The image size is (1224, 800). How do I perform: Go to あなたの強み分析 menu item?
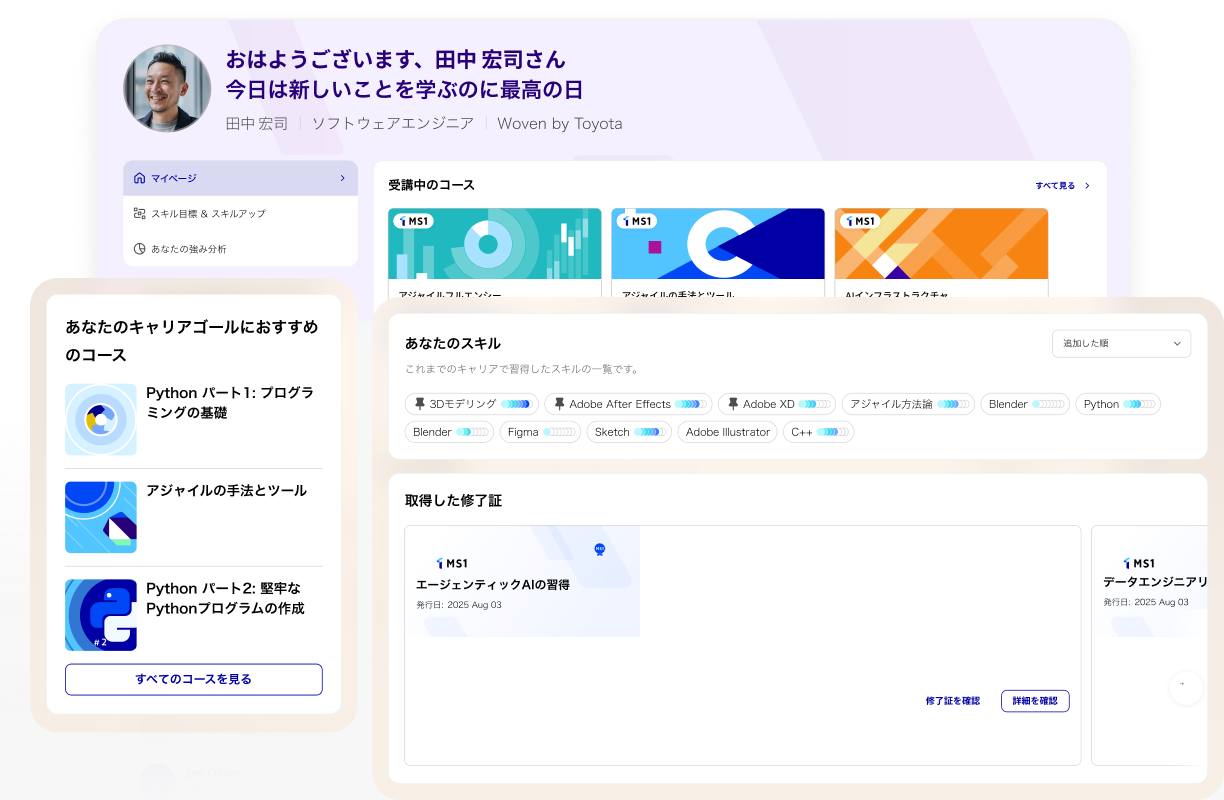240,248
